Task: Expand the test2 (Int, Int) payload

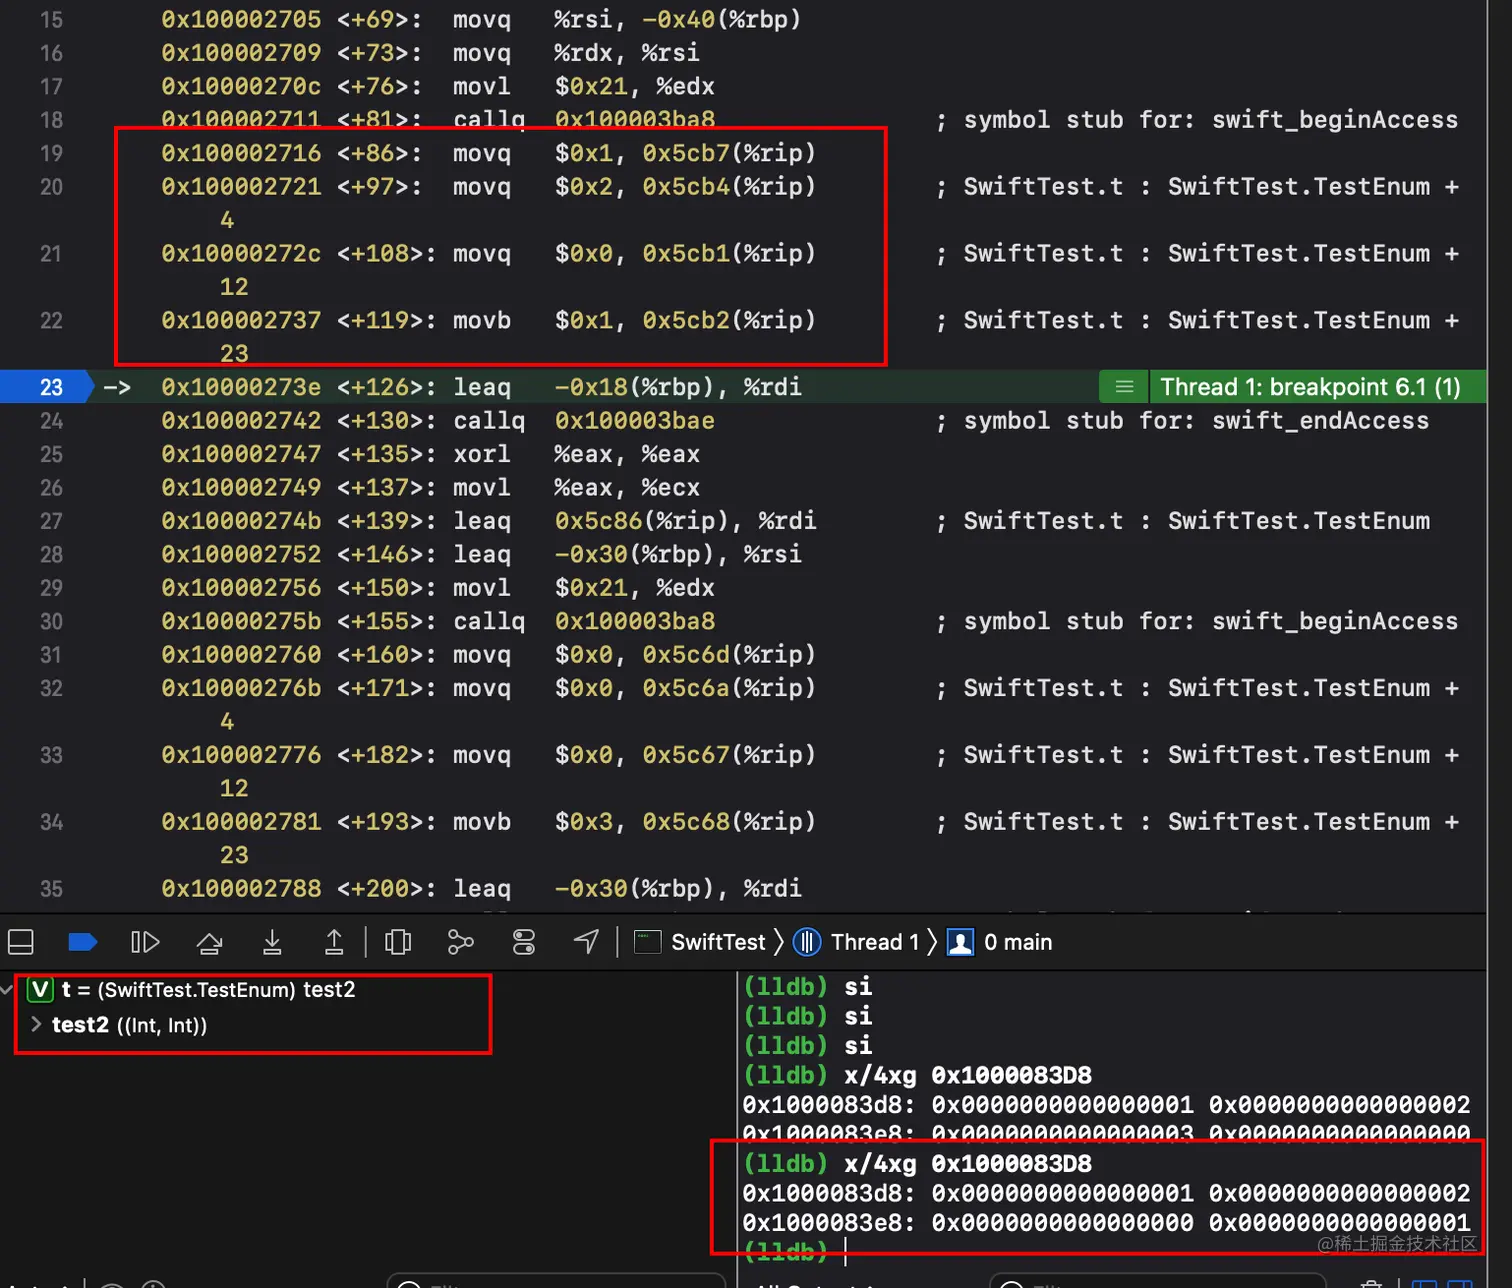Action: (36, 1024)
